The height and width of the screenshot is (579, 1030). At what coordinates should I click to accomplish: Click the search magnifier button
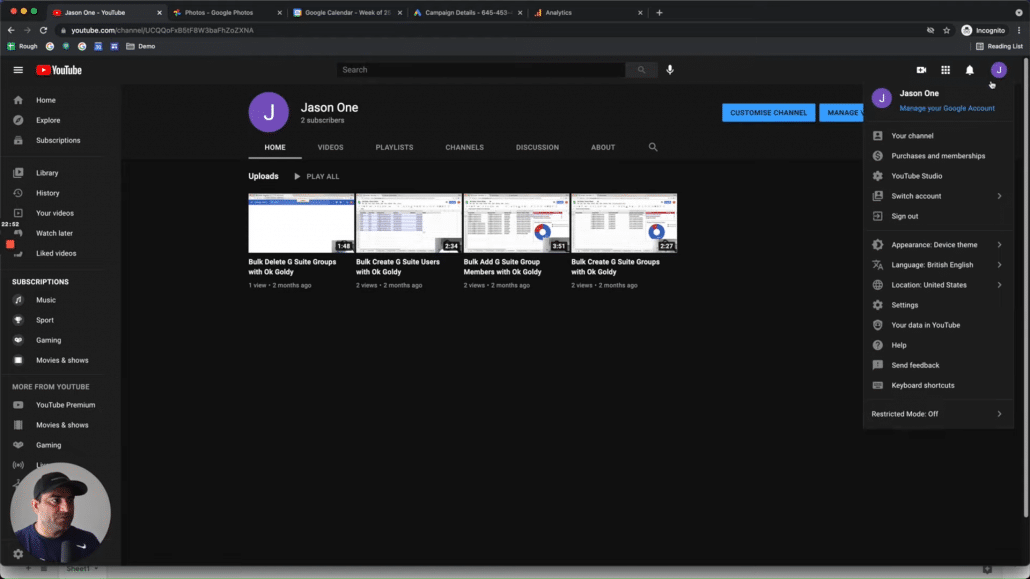pyautogui.click(x=641, y=70)
